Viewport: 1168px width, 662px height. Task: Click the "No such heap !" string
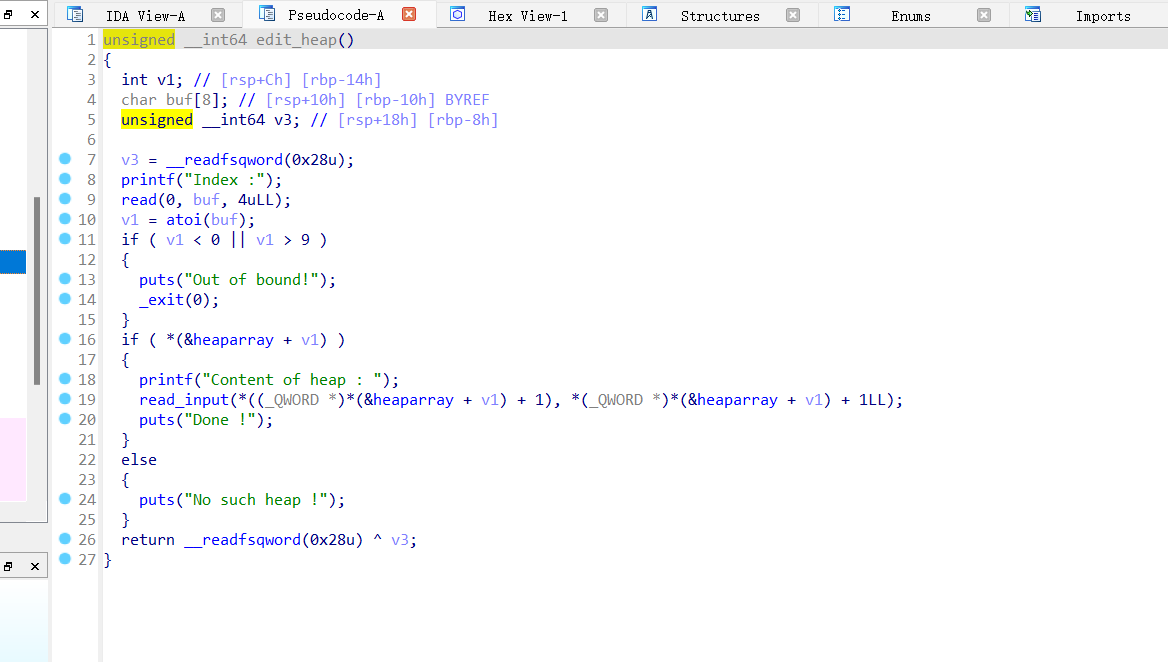[260, 500]
